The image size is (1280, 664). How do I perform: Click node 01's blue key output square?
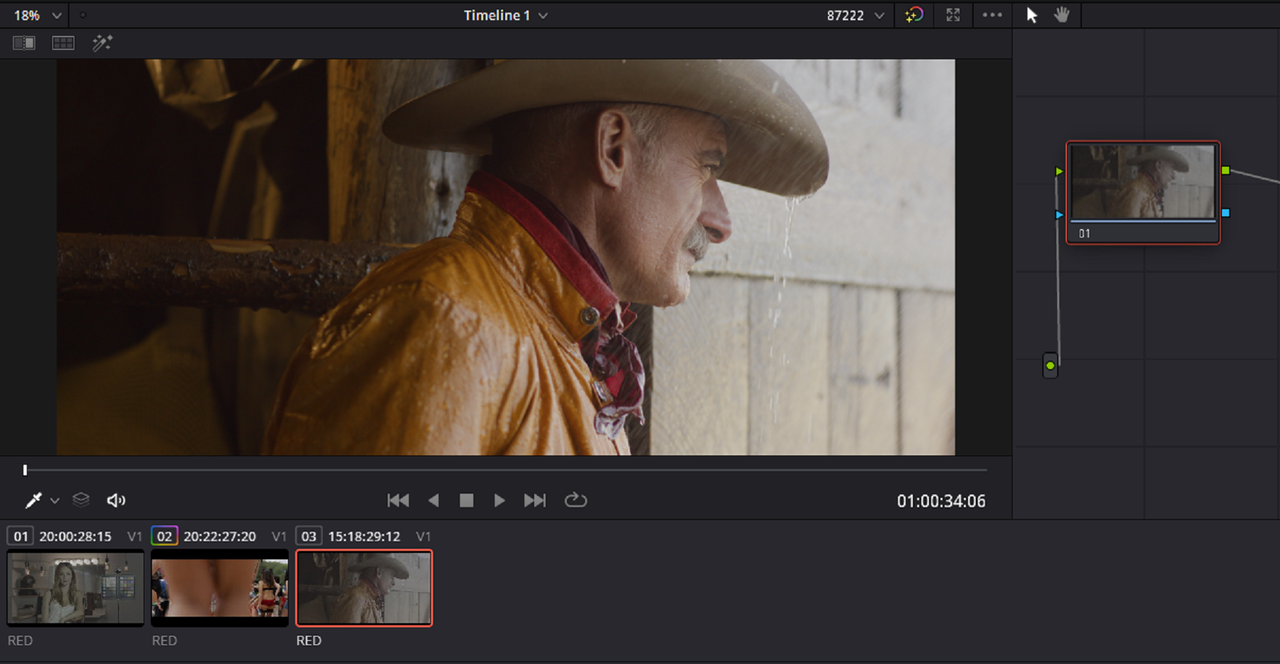pos(1225,213)
